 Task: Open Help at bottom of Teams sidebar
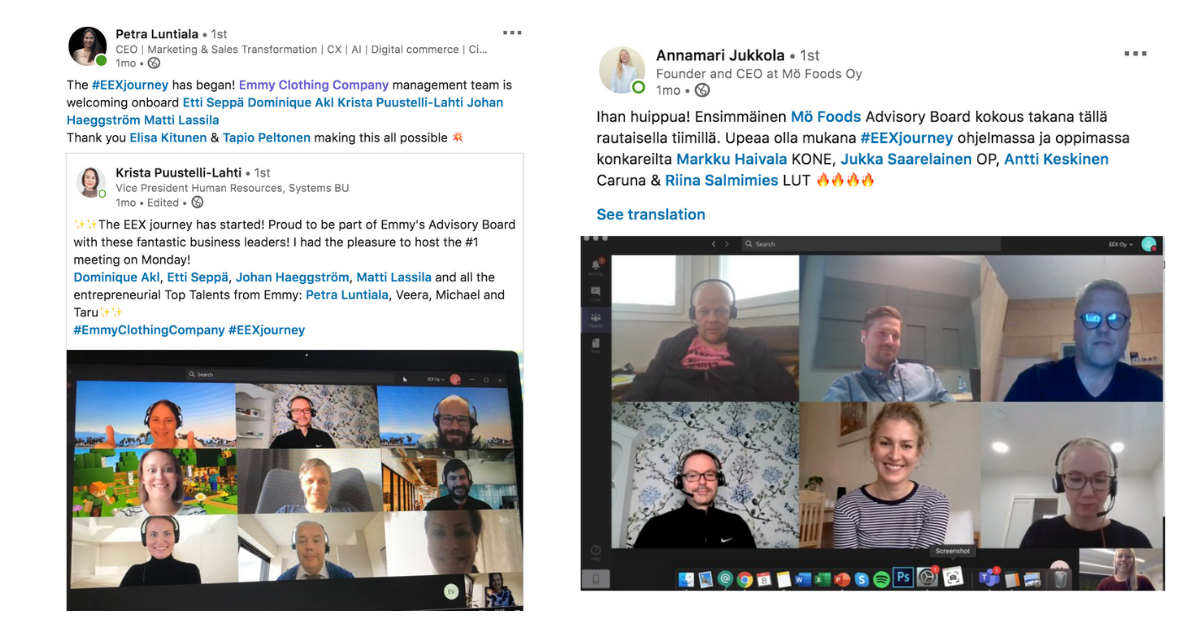click(596, 551)
